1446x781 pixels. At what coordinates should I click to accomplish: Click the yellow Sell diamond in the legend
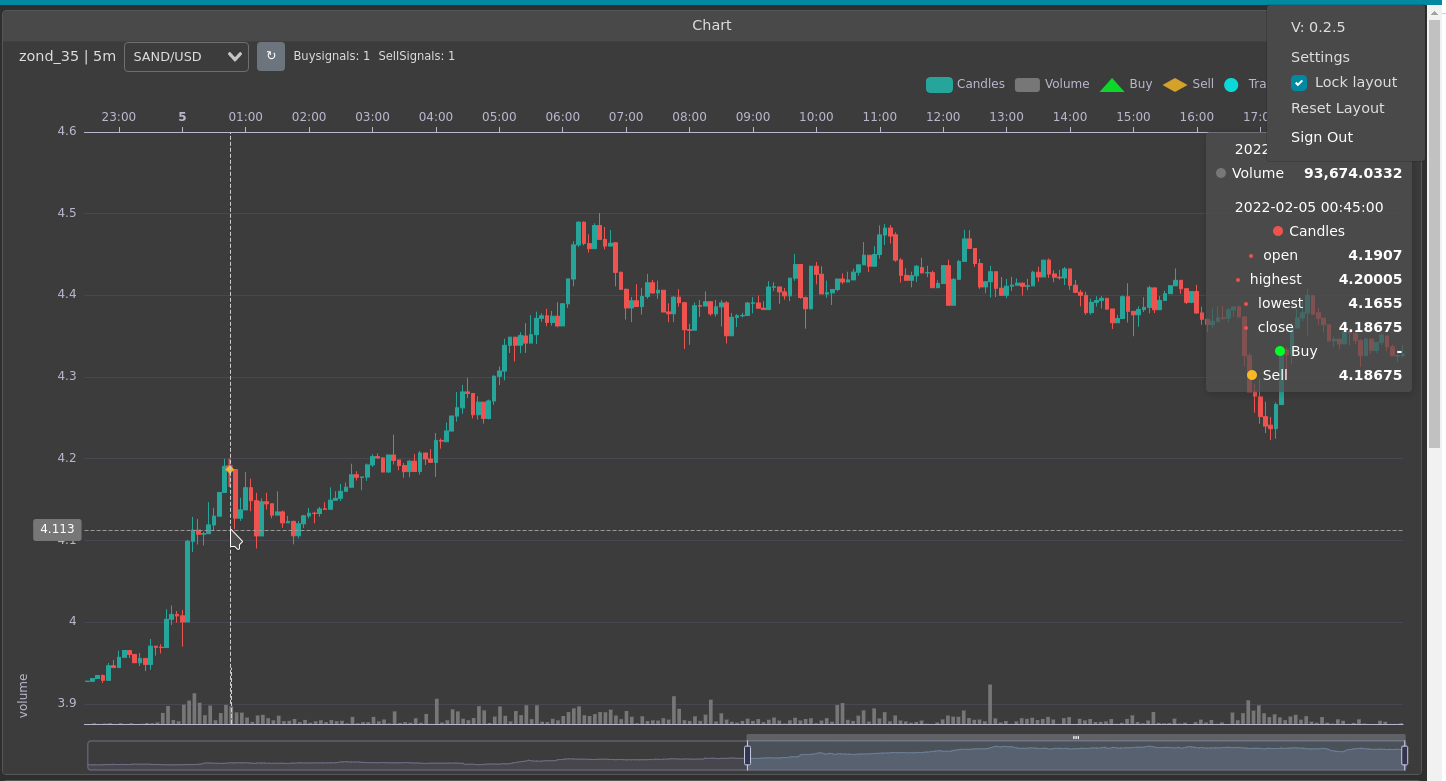[x=1173, y=84]
